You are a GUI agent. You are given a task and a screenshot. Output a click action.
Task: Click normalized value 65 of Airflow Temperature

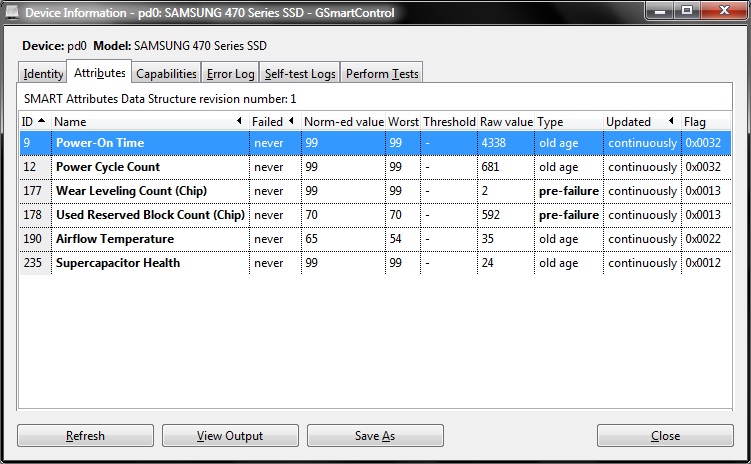coord(343,239)
